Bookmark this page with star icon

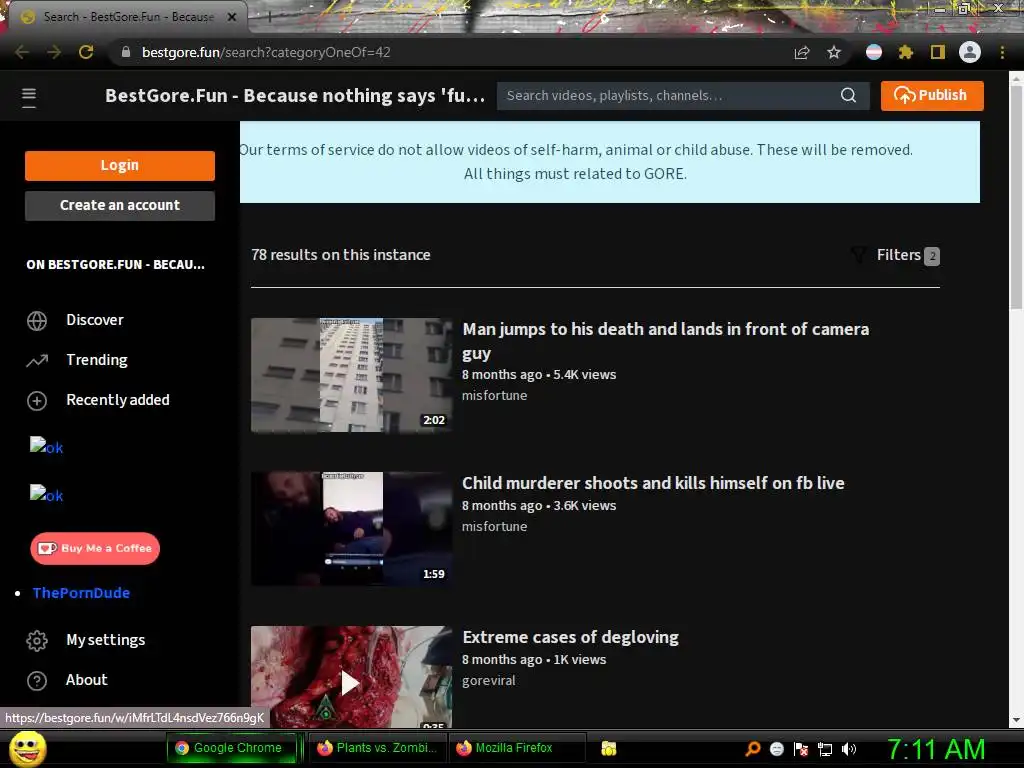coord(834,52)
